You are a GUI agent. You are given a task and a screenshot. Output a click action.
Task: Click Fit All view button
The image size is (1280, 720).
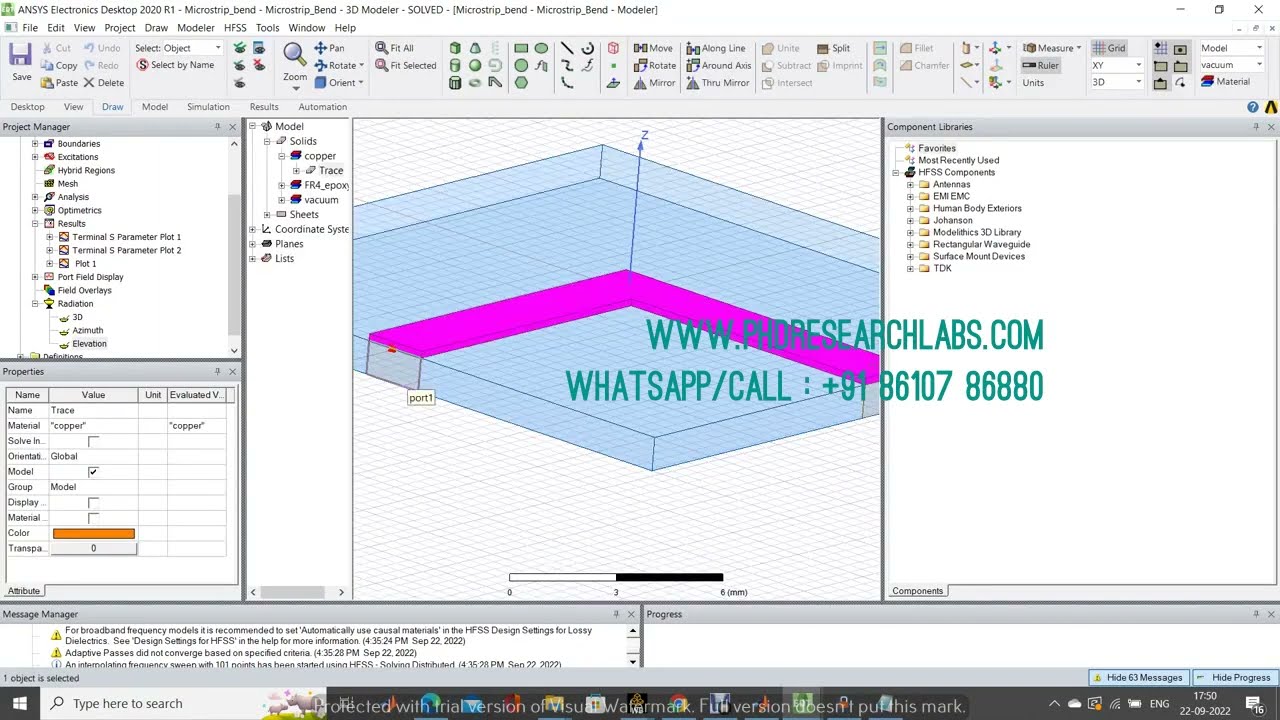pos(395,48)
